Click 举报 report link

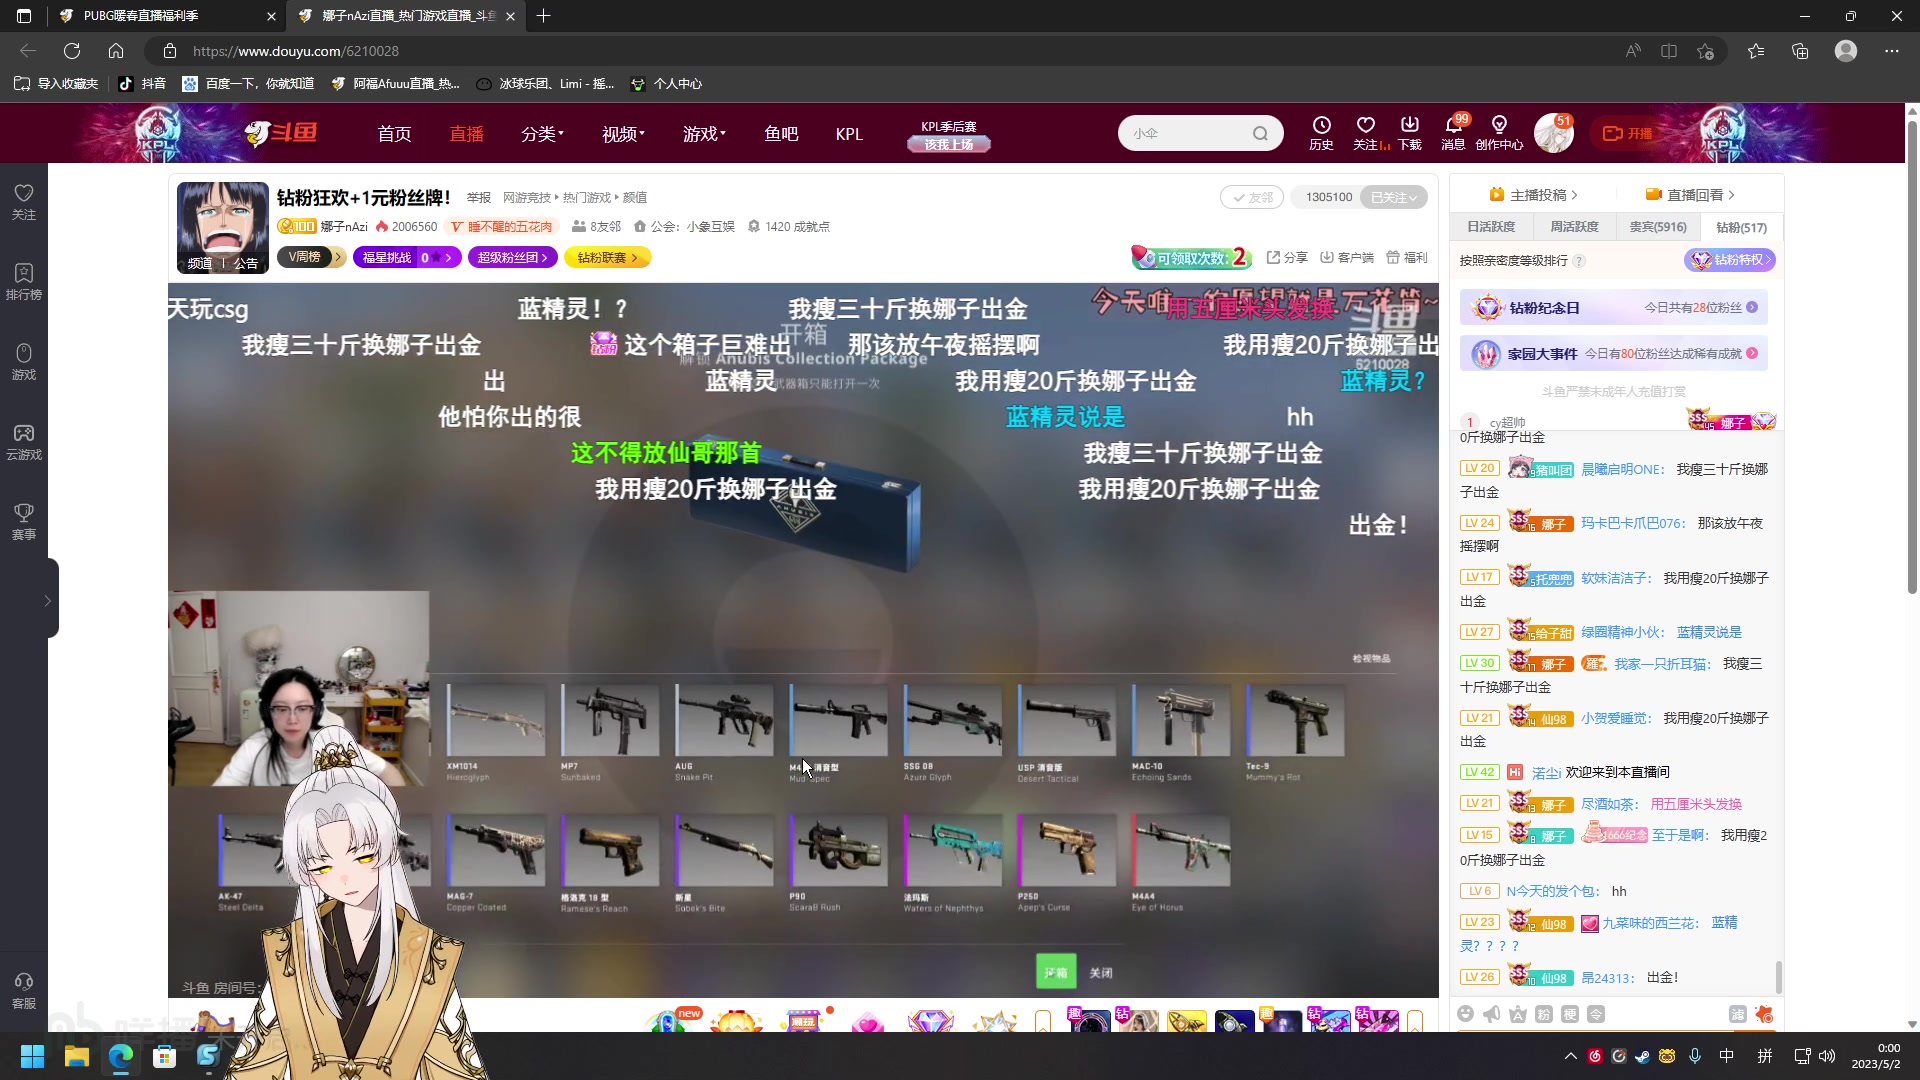479,197
